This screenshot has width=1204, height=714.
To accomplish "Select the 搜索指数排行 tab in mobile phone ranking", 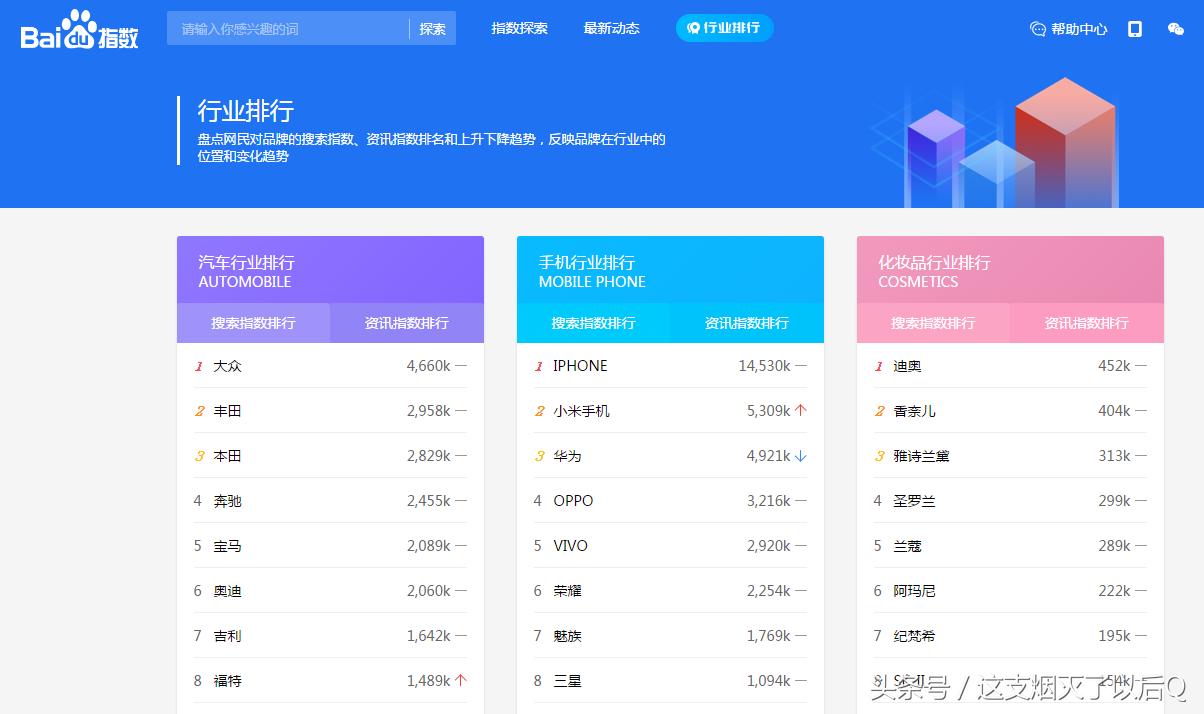I will [594, 322].
